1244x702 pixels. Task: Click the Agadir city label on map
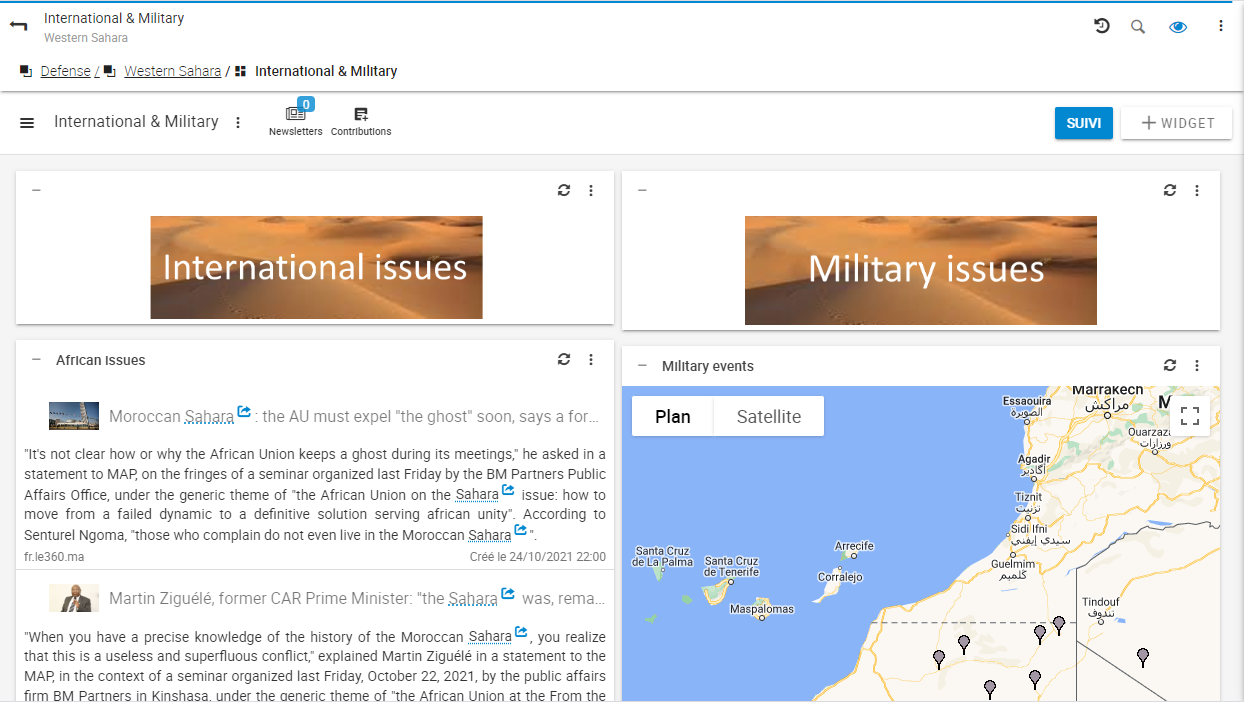[1034, 464]
